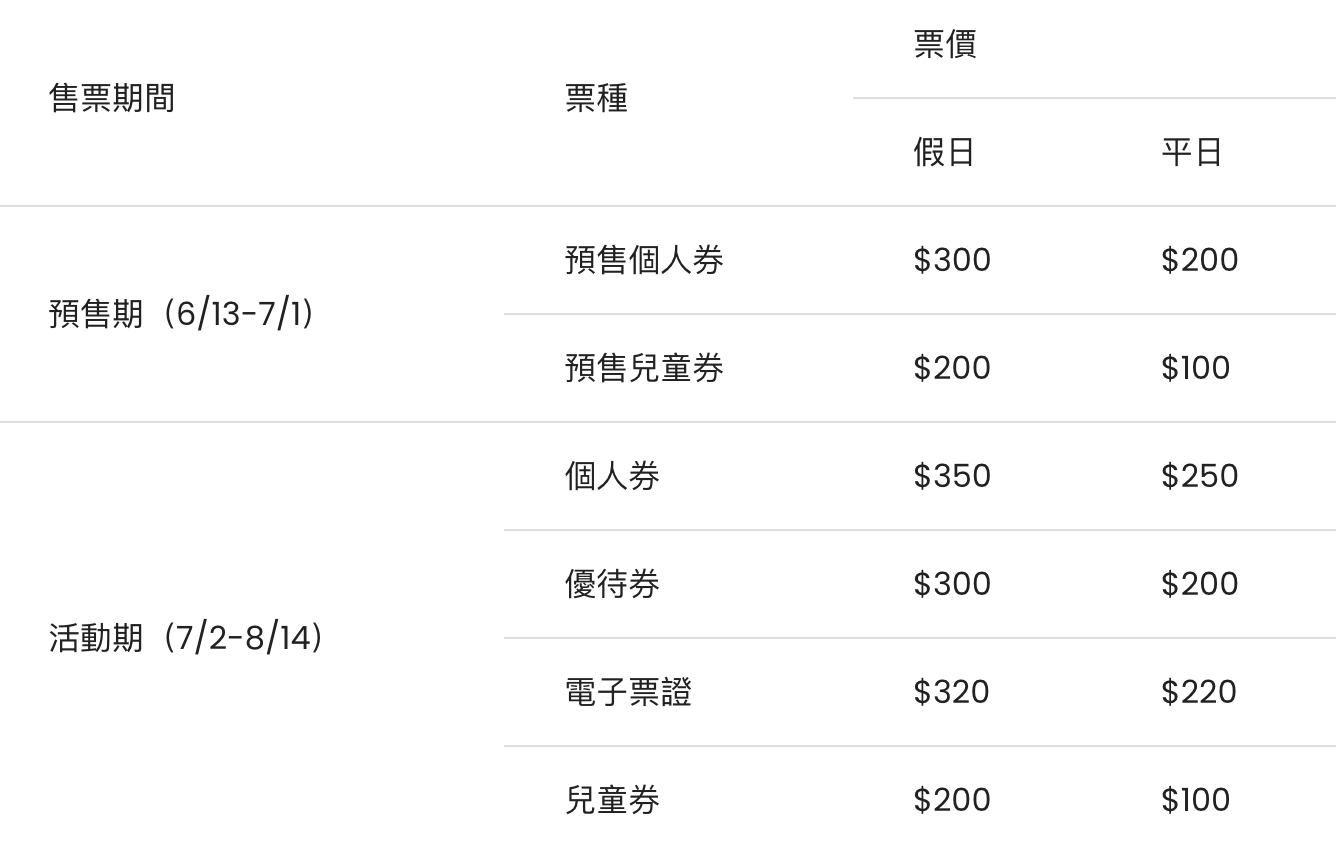
Task: Select the 假日 sub-header
Action: [x=943, y=152]
